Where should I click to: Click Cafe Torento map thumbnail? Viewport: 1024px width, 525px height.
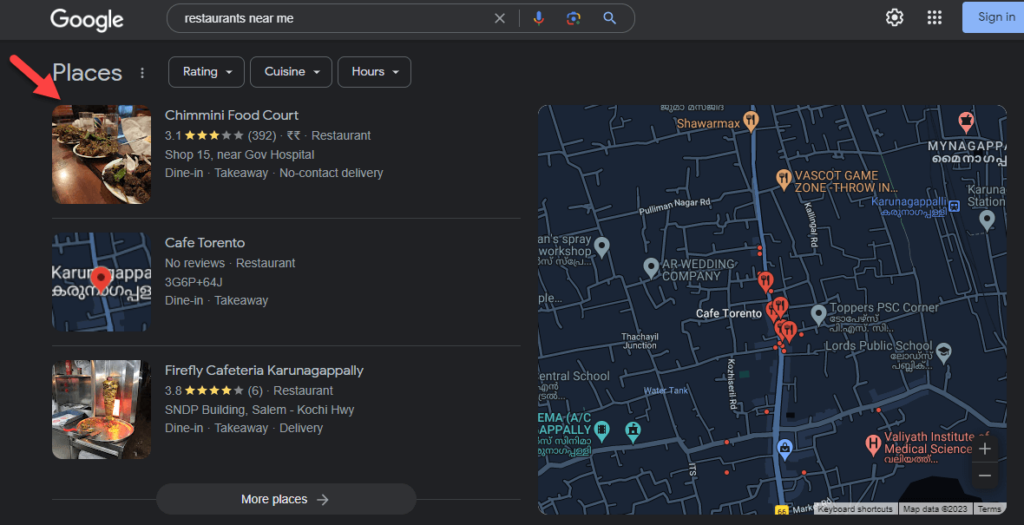point(101,282)
